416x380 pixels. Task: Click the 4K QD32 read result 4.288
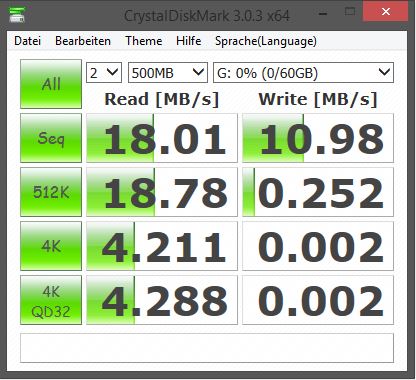162,300
